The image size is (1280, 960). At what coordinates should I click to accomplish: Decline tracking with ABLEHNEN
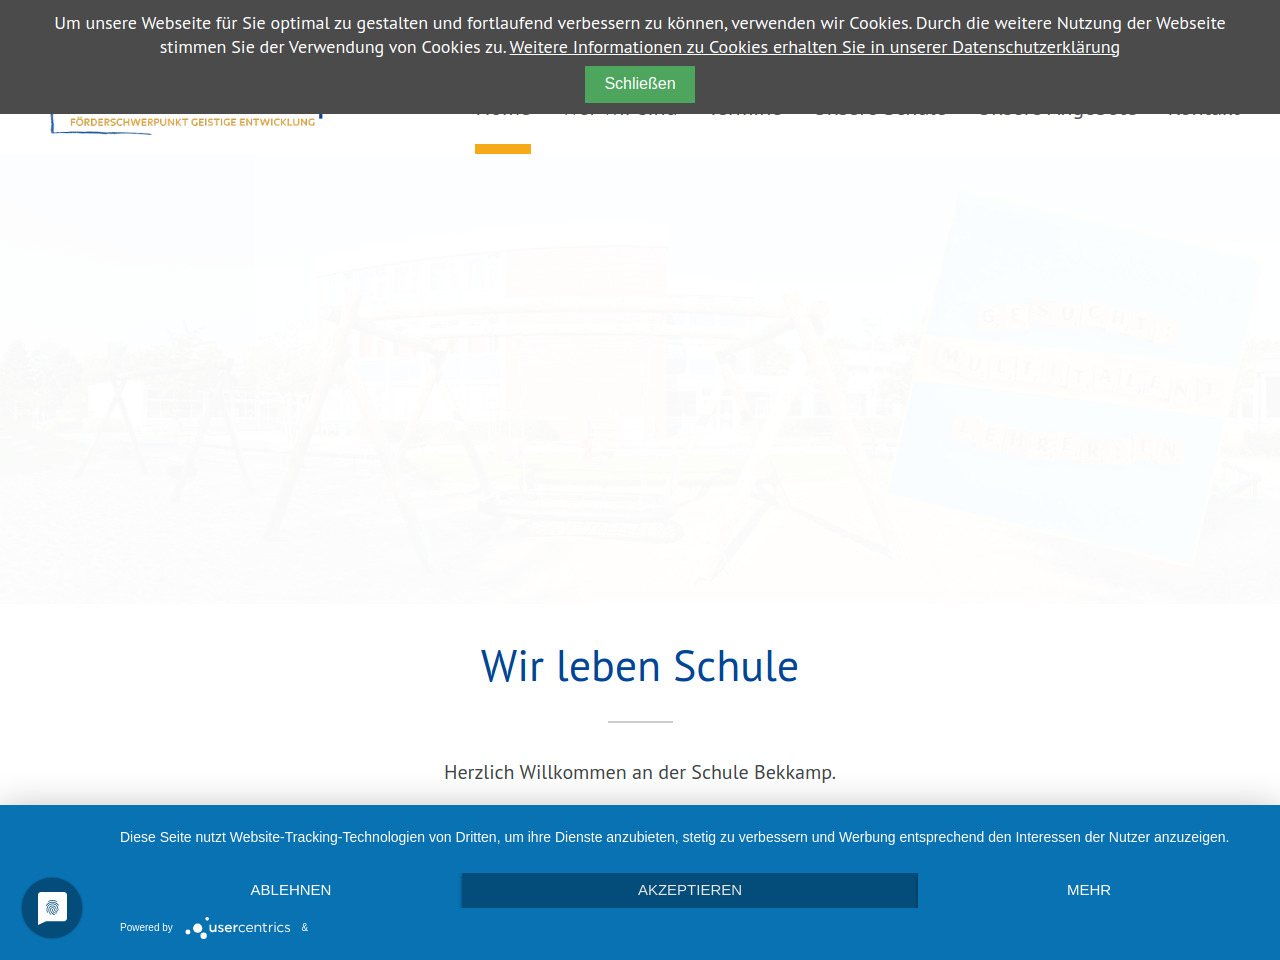tap(290, 890)
